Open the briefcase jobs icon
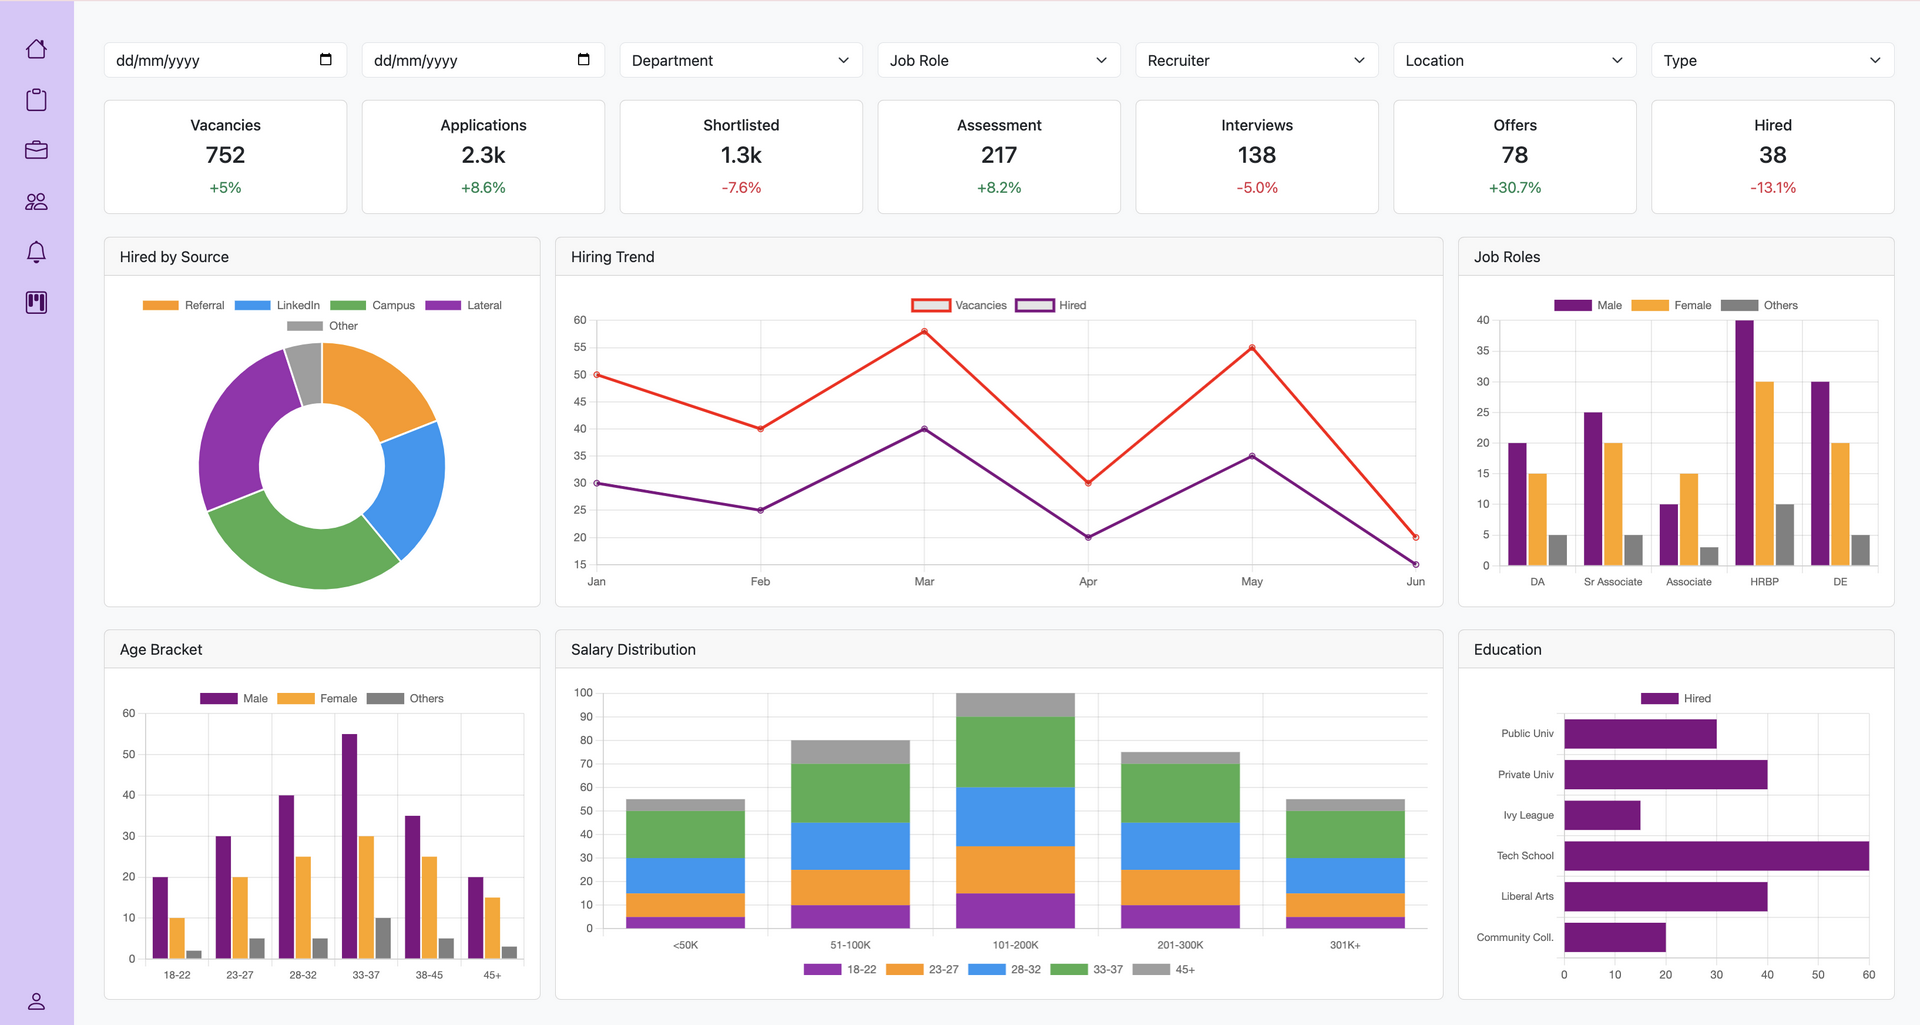Image resolution: width=1920 pixels, height=1025 pixels. click(x=36, y=150)
